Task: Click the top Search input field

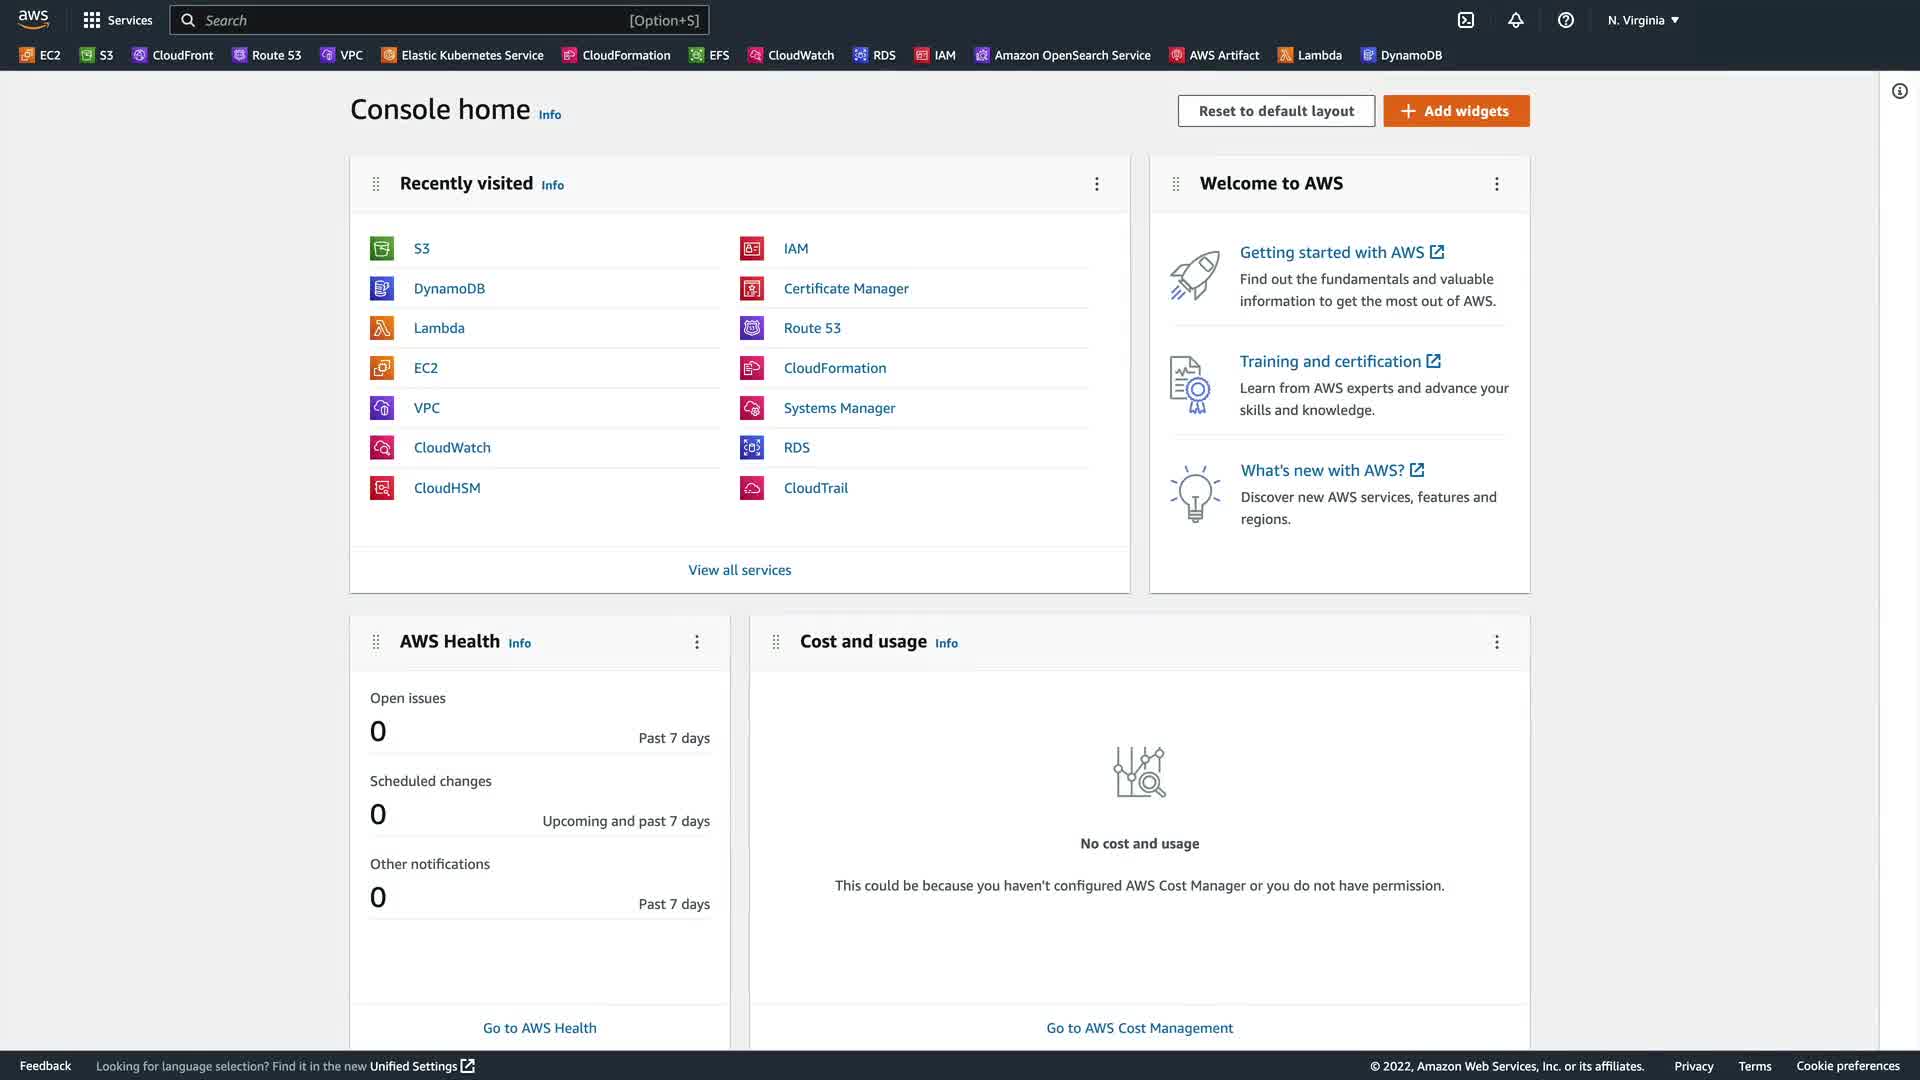Action: pyautogui.click(x=420, y=20)
